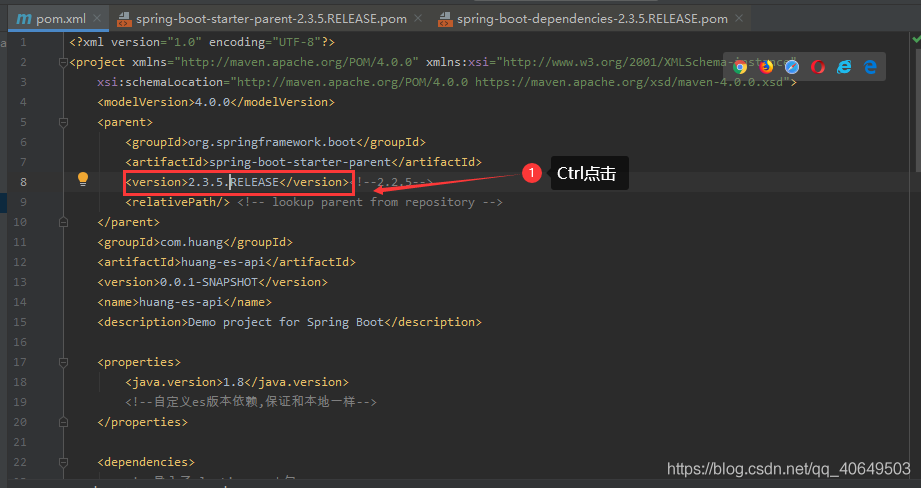
Task: Click spring-boot-starter-parent artifactId text
Action: coord(300,162)
